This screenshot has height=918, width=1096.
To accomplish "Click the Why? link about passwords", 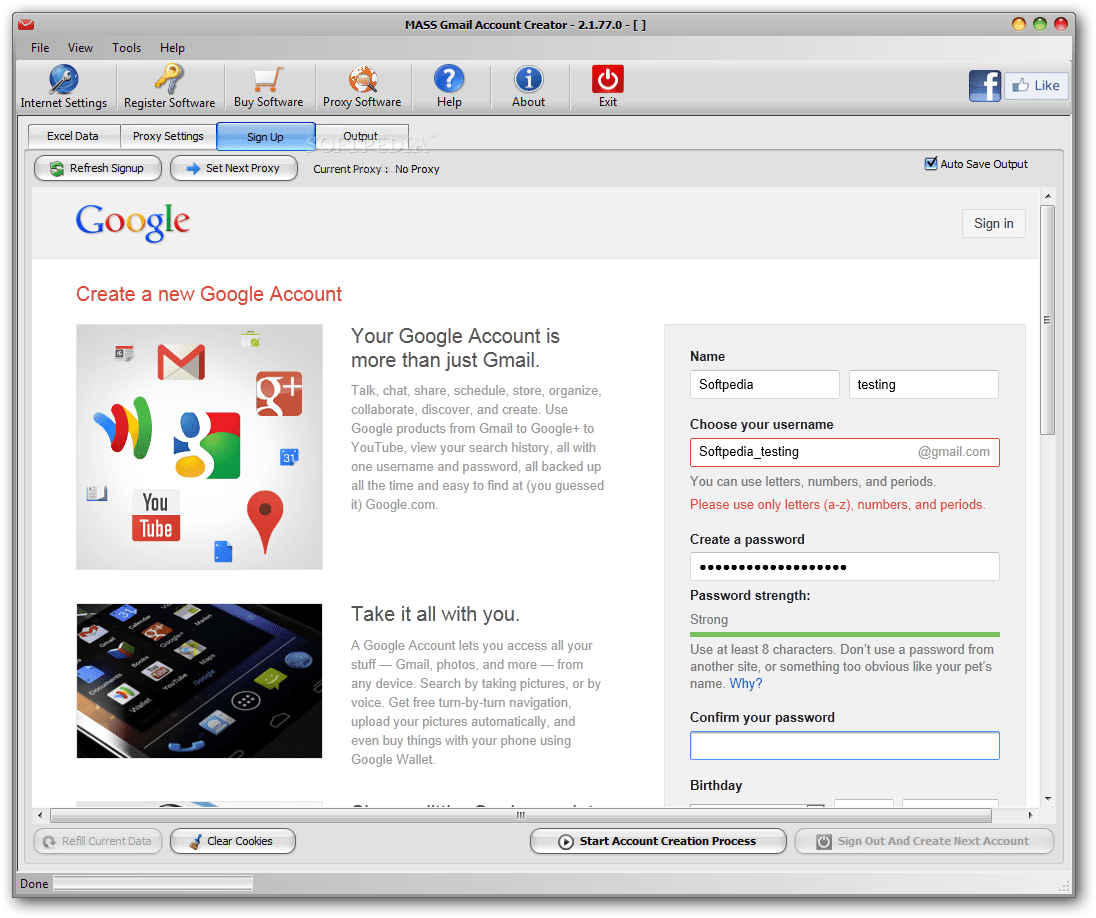I will [745, 683].
